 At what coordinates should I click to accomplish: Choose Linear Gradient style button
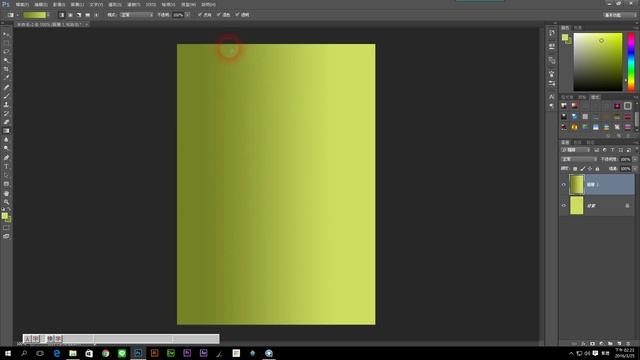(62, 15)
